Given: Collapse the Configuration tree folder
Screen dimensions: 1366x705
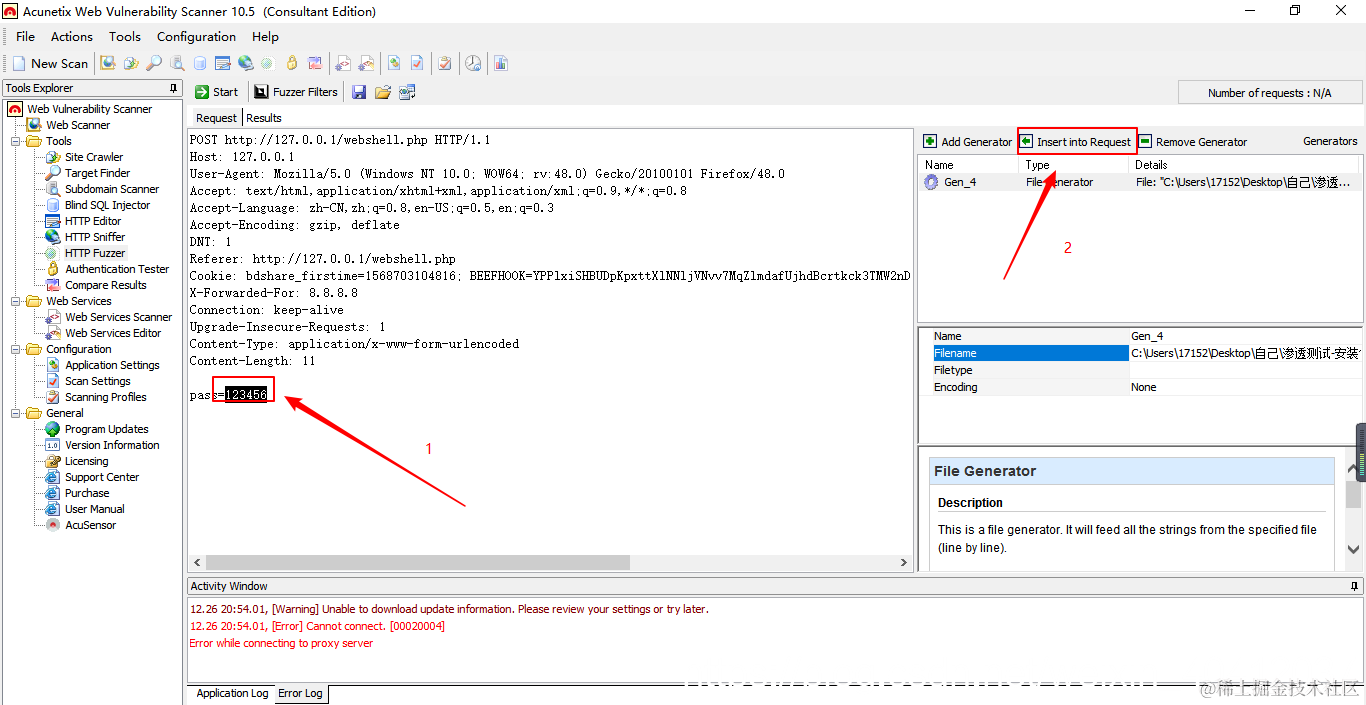Looking at the screenshot, I should click(x=16, y=349).
